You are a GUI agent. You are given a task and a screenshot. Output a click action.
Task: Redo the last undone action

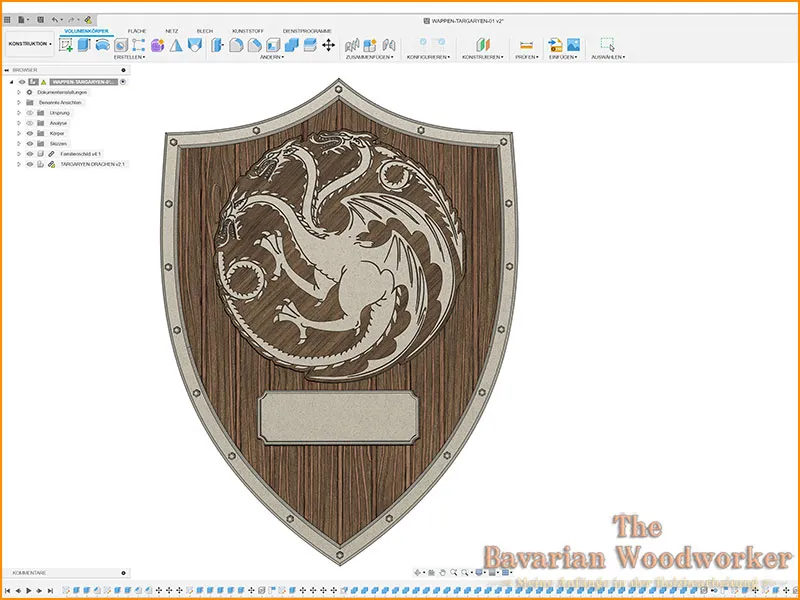click(71, 20)
